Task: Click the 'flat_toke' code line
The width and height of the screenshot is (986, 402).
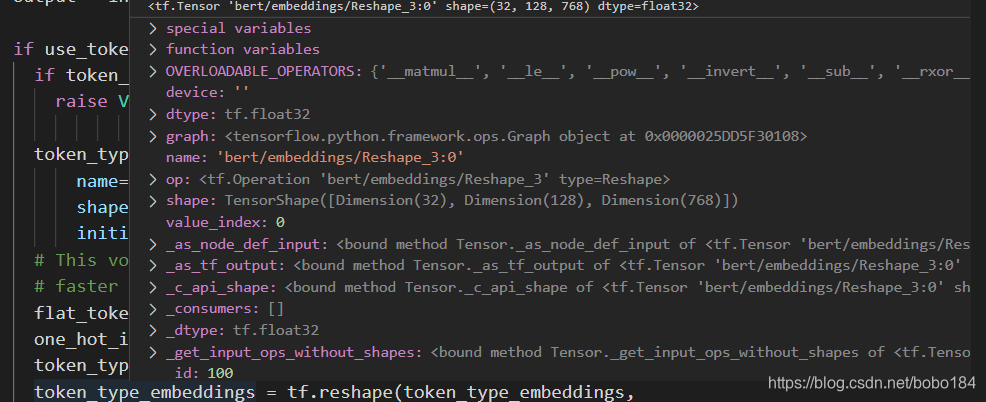Action: pyautogui.click(x=82, y=313)
